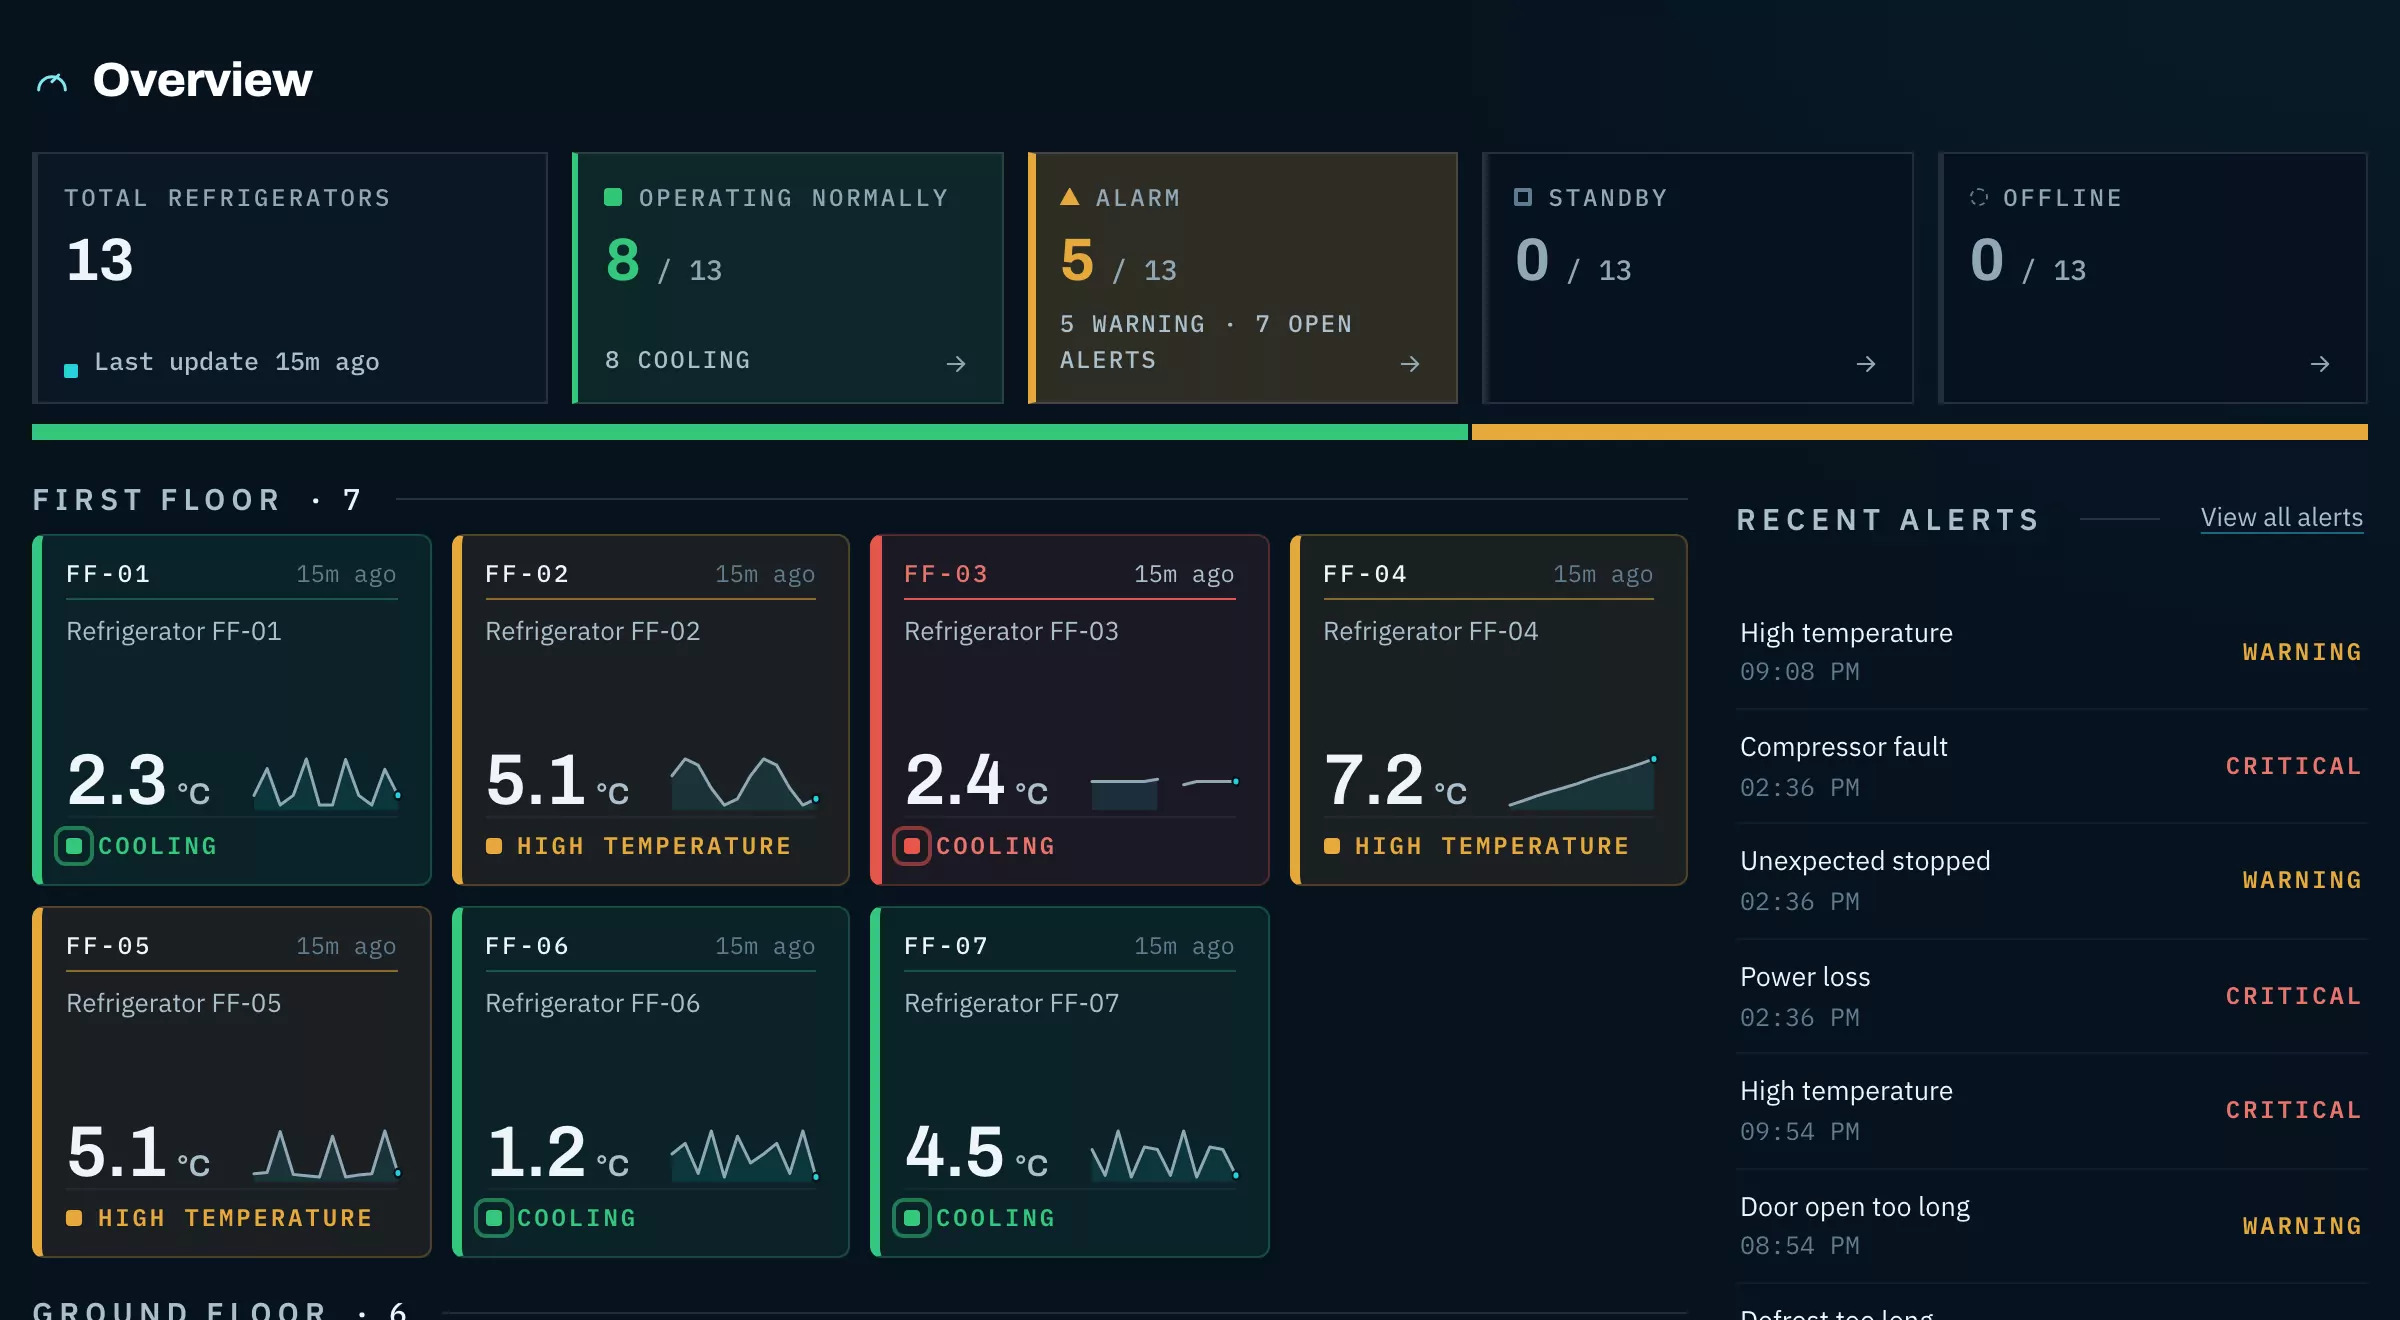The image size is (2400, 1320).
Task: Click the green Operating Normally status icon
Action: point(613,197)
